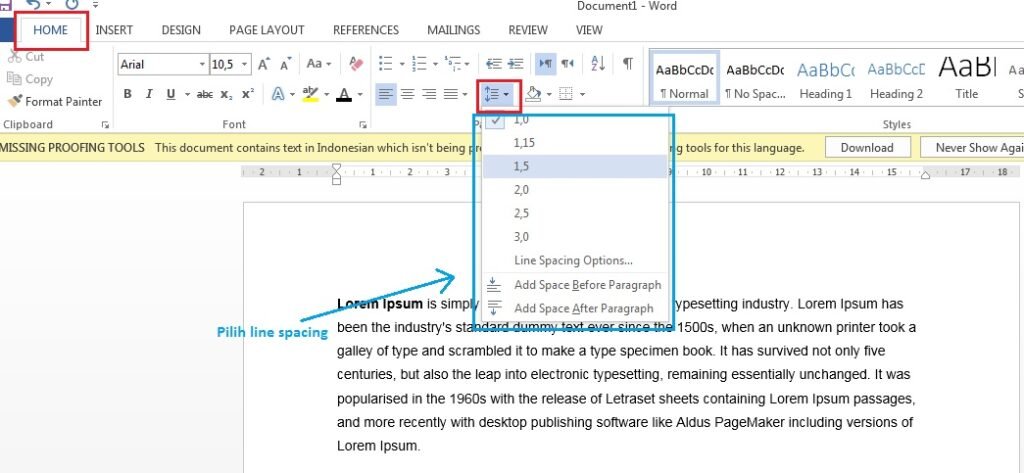Open the Change Case Aa dropdown
Image resolution: width=1024 pixels, height=473 pixels.
319,64
